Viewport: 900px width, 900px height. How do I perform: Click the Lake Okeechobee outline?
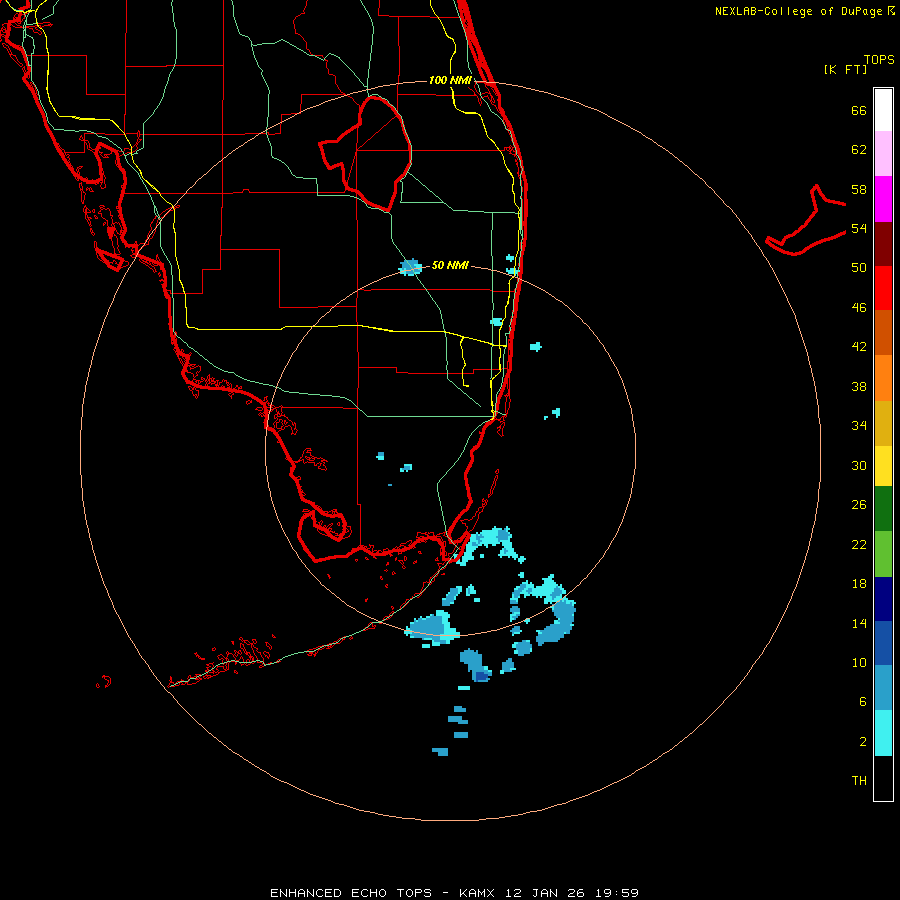pos(366,153)
